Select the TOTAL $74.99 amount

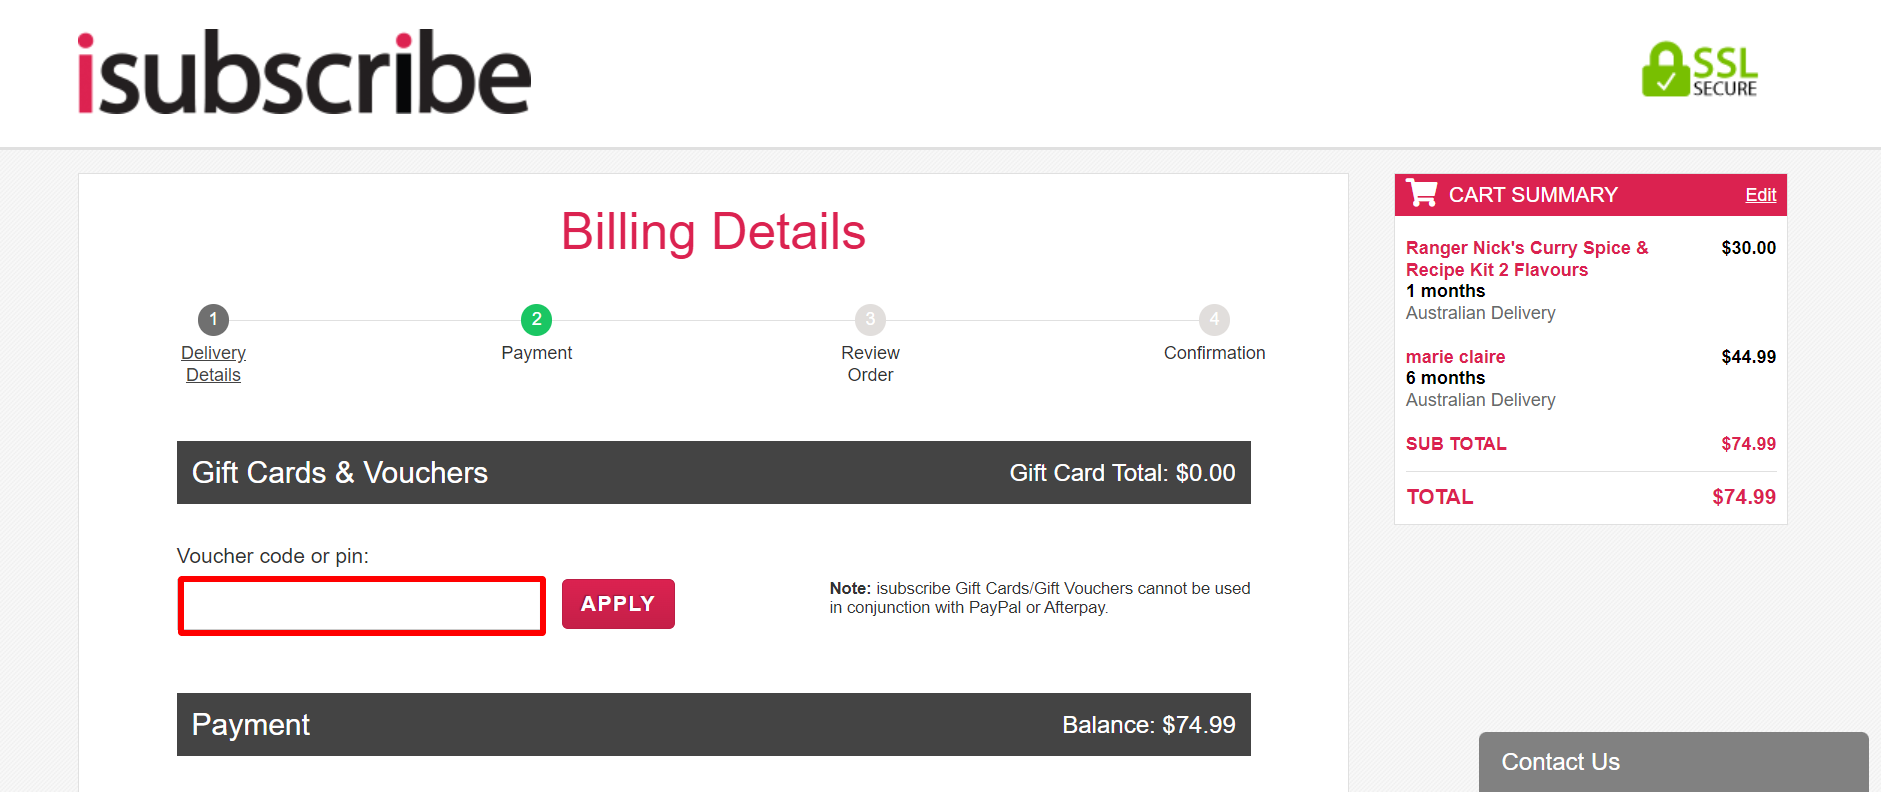pyautogui.click(x=1742, y=497)
